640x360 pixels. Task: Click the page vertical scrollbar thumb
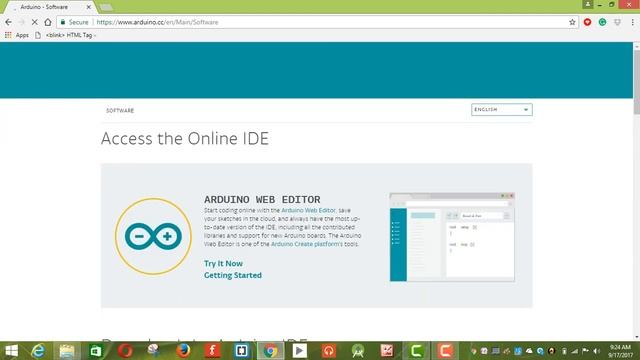637,82
